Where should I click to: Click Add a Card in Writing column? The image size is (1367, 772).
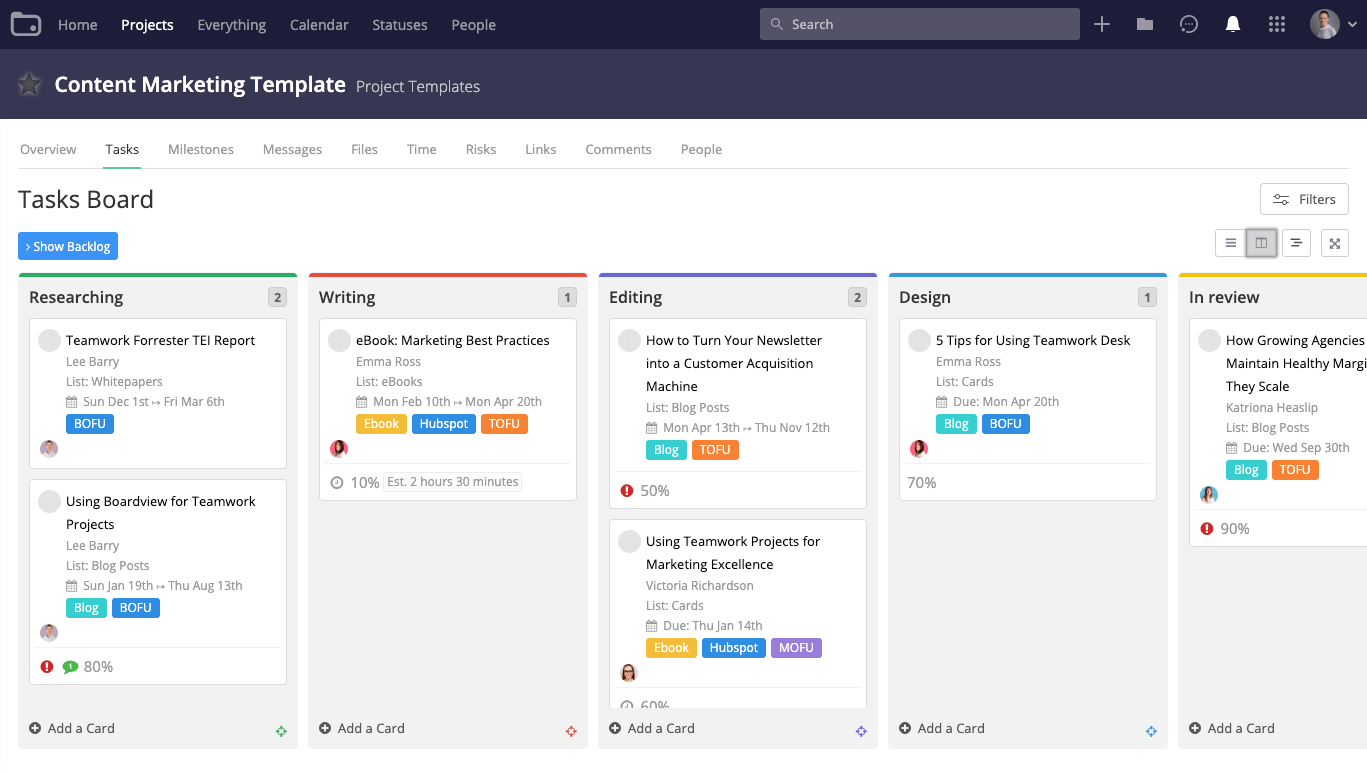(361, 728)
